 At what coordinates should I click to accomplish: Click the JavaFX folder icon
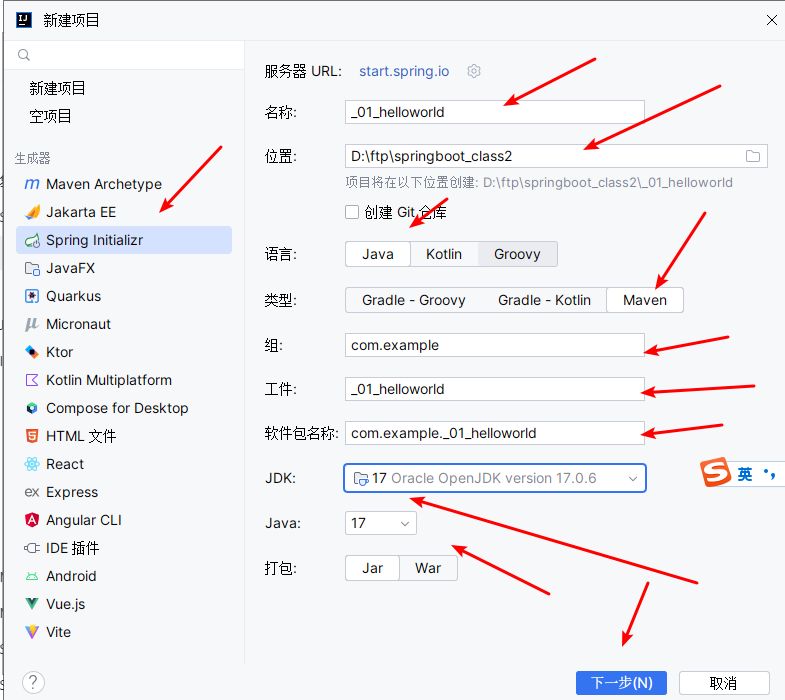point(32,268)
